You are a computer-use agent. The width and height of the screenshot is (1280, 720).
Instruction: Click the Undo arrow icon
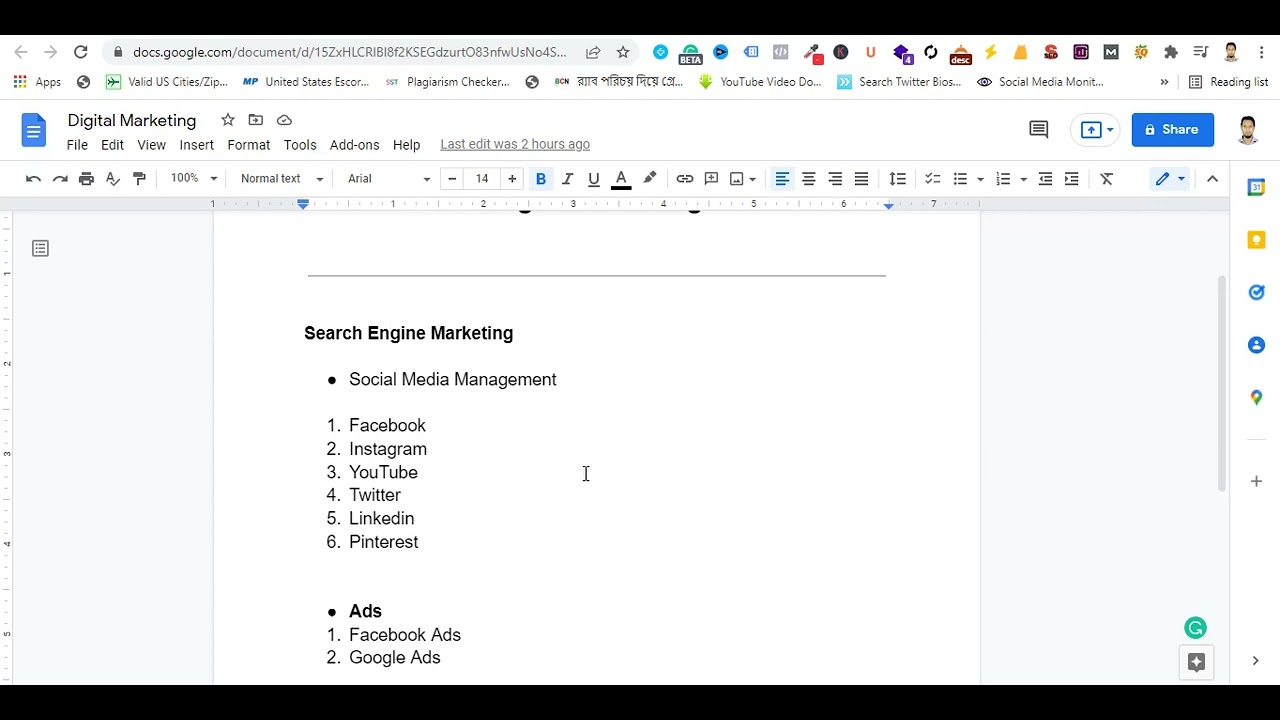[x=33, y=179]
